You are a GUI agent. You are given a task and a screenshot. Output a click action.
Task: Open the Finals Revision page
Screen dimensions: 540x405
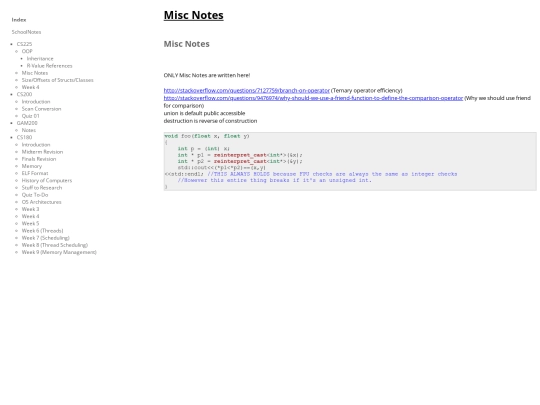(39, 159)
